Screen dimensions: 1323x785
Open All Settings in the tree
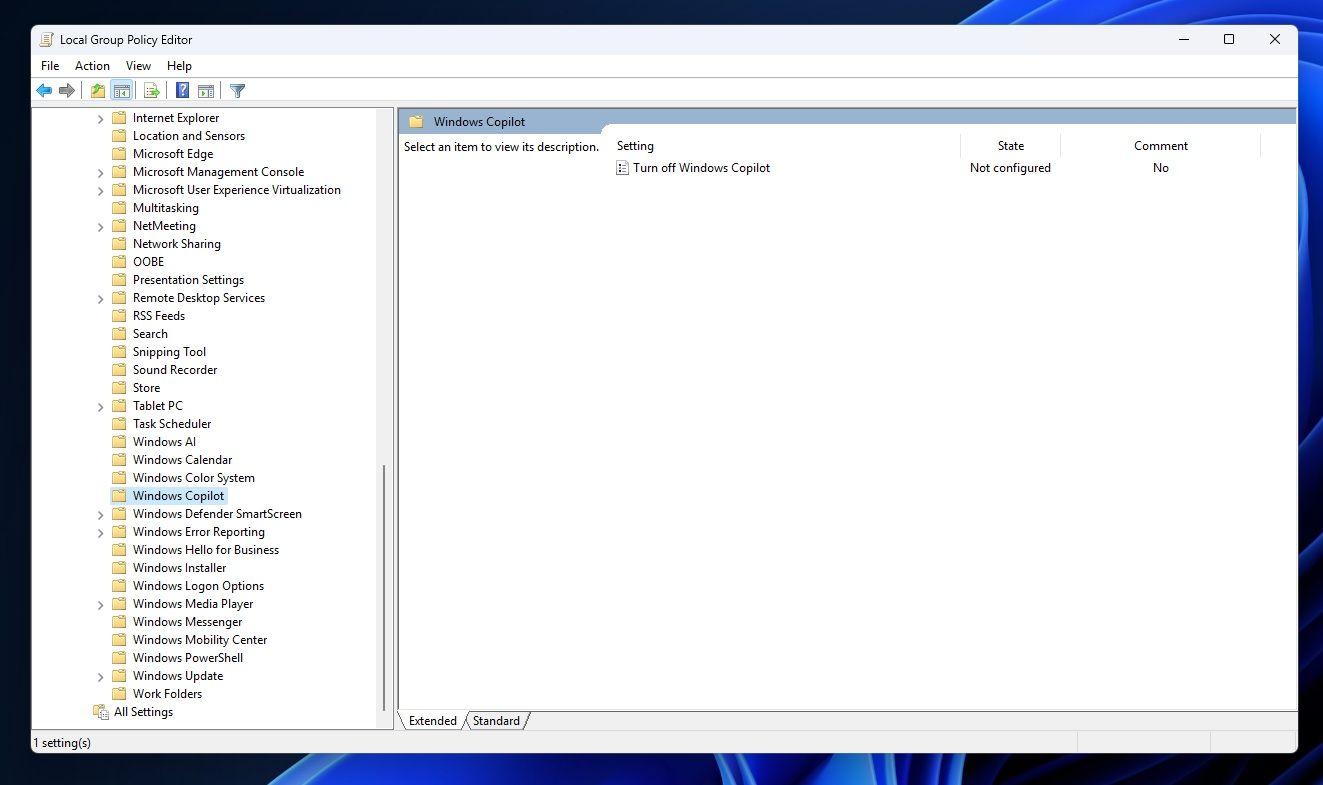(x=143, y=711)
